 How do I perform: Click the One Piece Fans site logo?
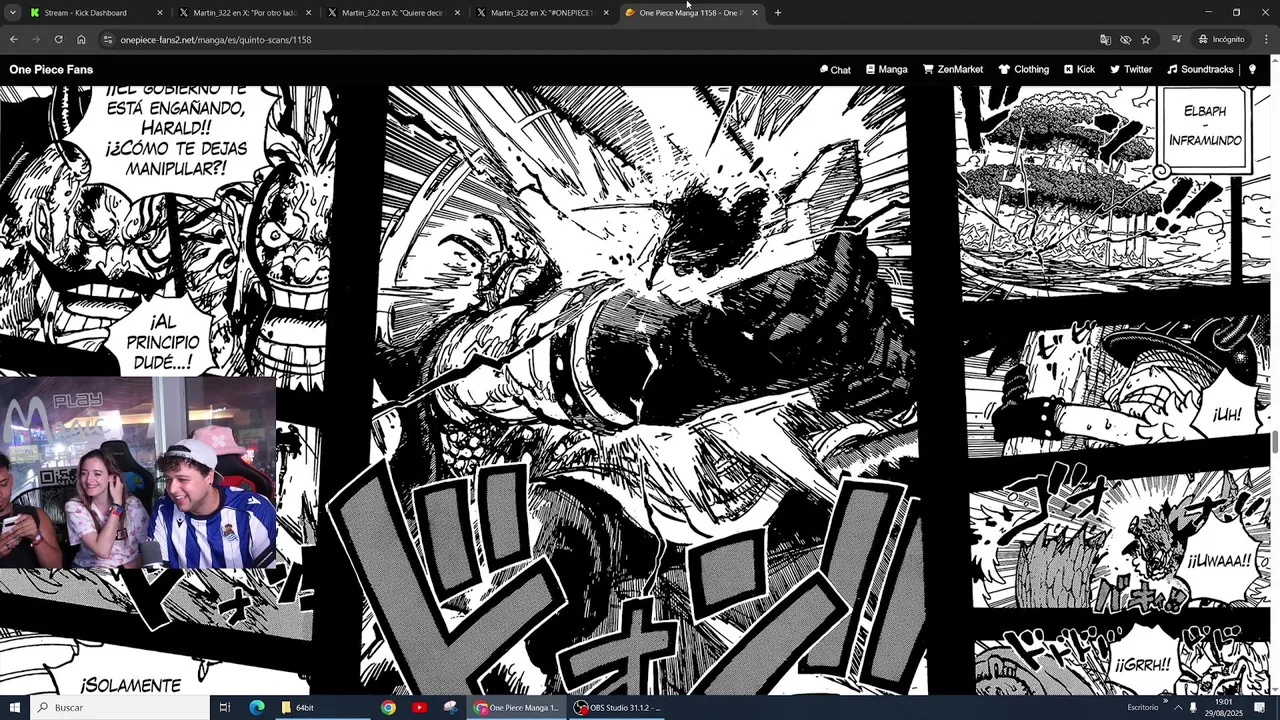tap(51, 70)
